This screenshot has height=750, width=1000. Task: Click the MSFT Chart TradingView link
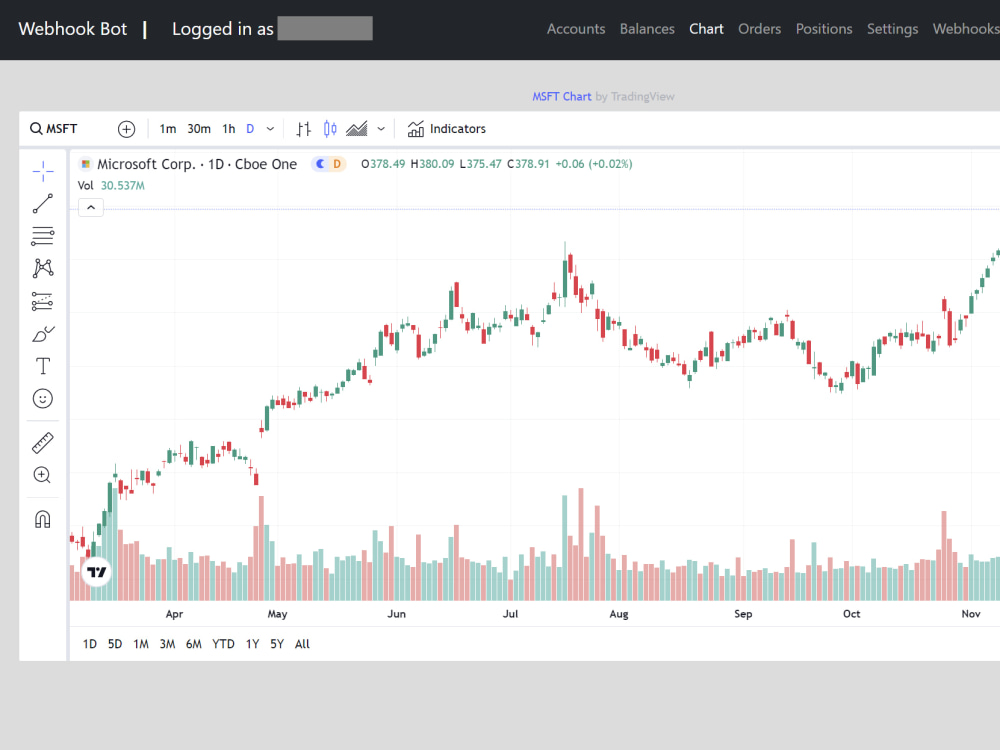(x=562, y=96)
